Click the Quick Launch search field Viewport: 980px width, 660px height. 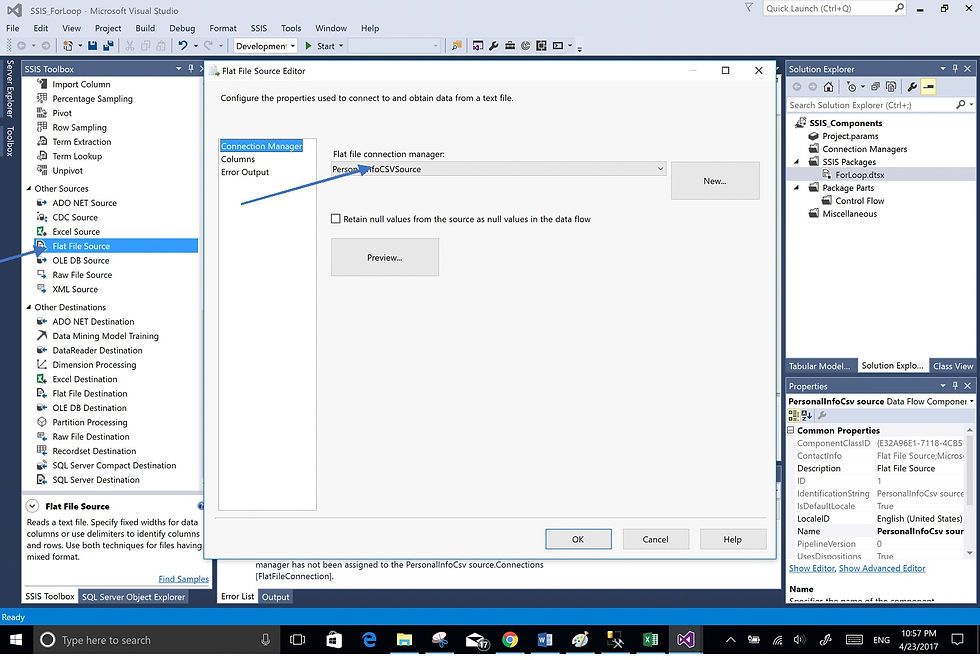[x=829, y=8]
